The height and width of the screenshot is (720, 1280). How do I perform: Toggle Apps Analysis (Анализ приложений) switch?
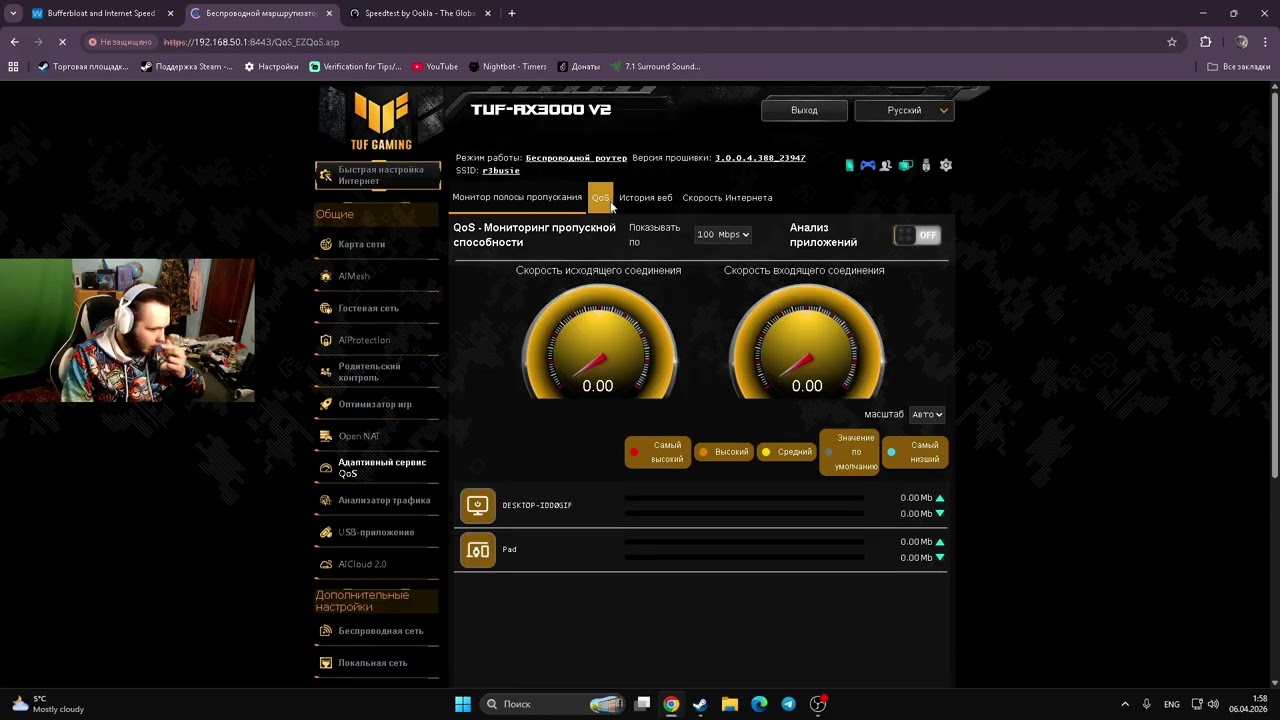click(x=917, y=235)
